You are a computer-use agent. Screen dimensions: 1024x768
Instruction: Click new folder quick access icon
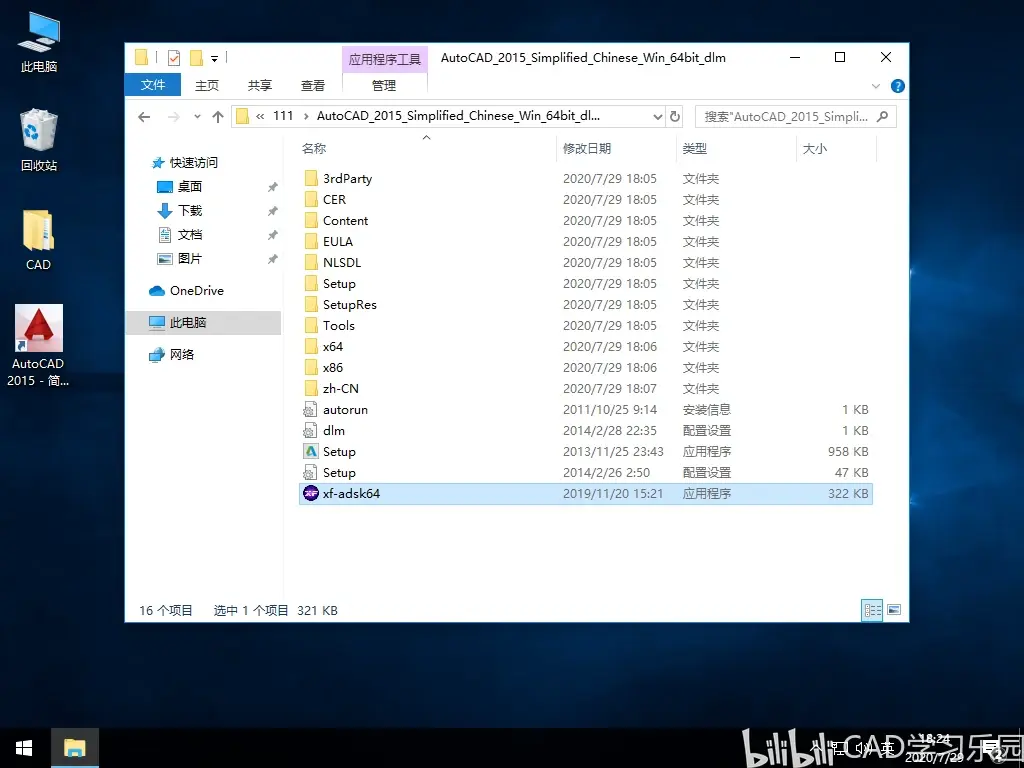click(196, 58)
